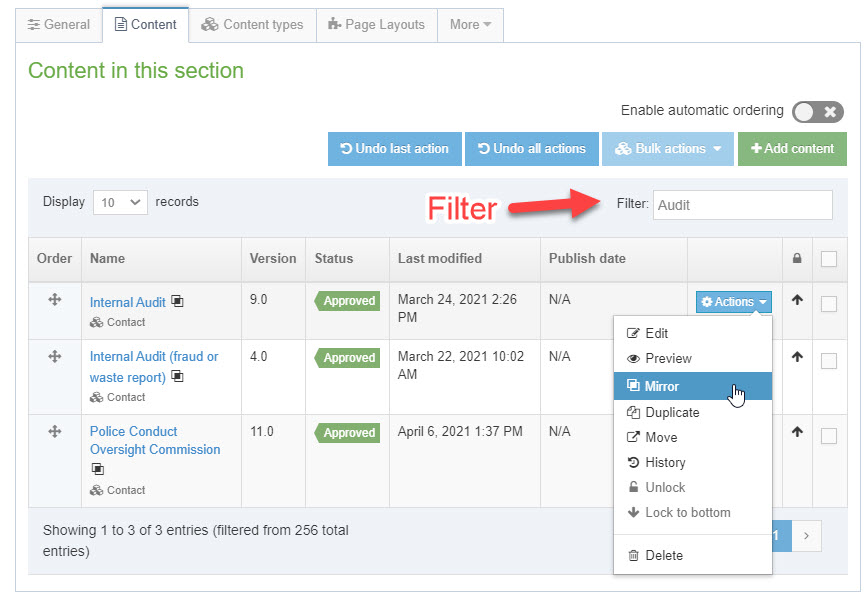The image size is (864, 593).
Task: Open the Bulk actions dropdown
Action: [x=668, y=149]
